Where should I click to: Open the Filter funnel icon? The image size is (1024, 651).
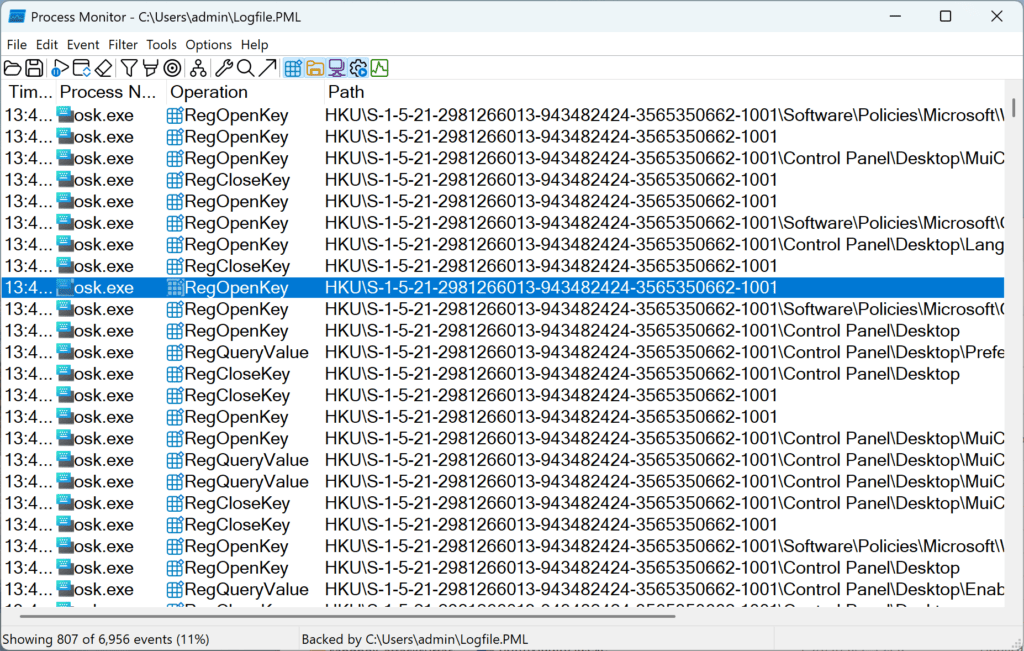click(x=129, y=68)
